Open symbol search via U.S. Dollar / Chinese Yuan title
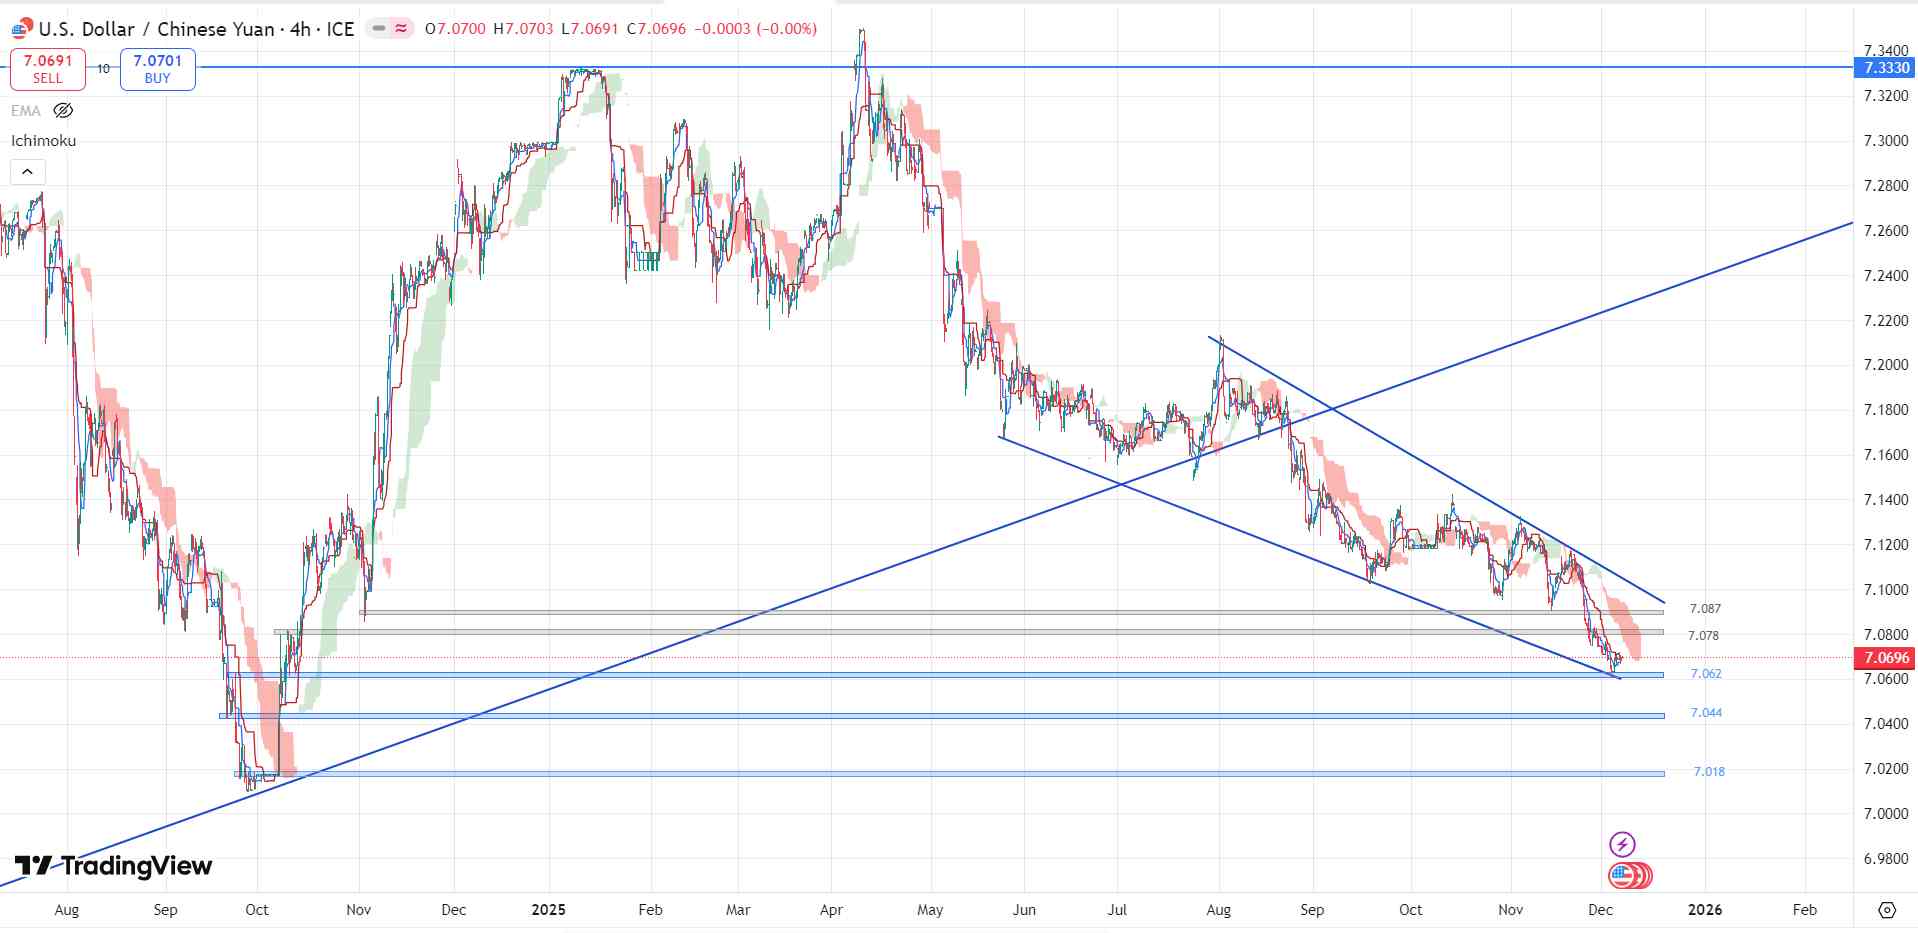Screen dimensions: 1918x933 (x=156, y=29)
